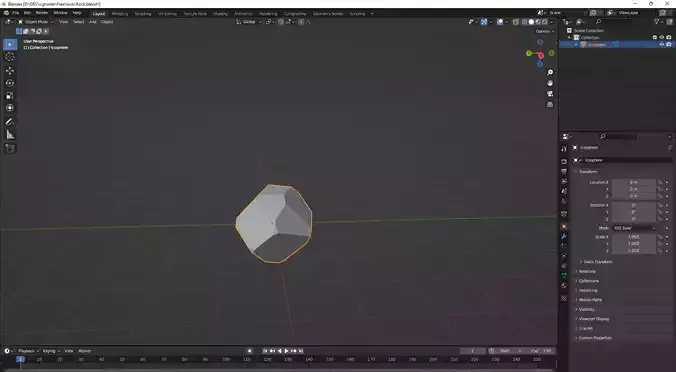Open the Add Cube tool
676x372 pixels.
[10, 148]
